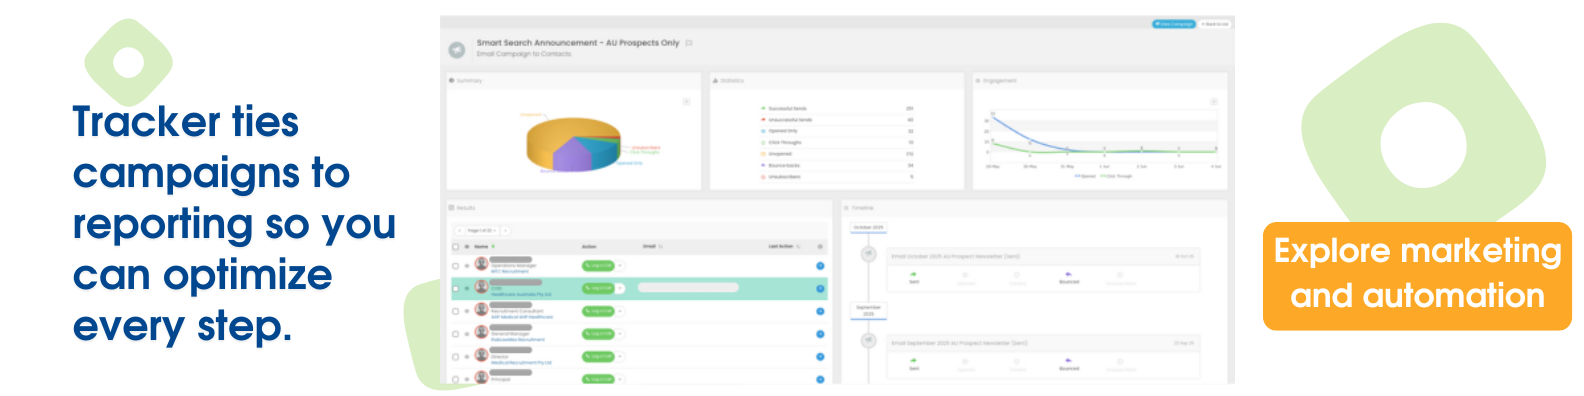The height and width of the screenshot is (396, 1584).
Task: Click Log a Call for Director row
Action: [x=598, y=356]
